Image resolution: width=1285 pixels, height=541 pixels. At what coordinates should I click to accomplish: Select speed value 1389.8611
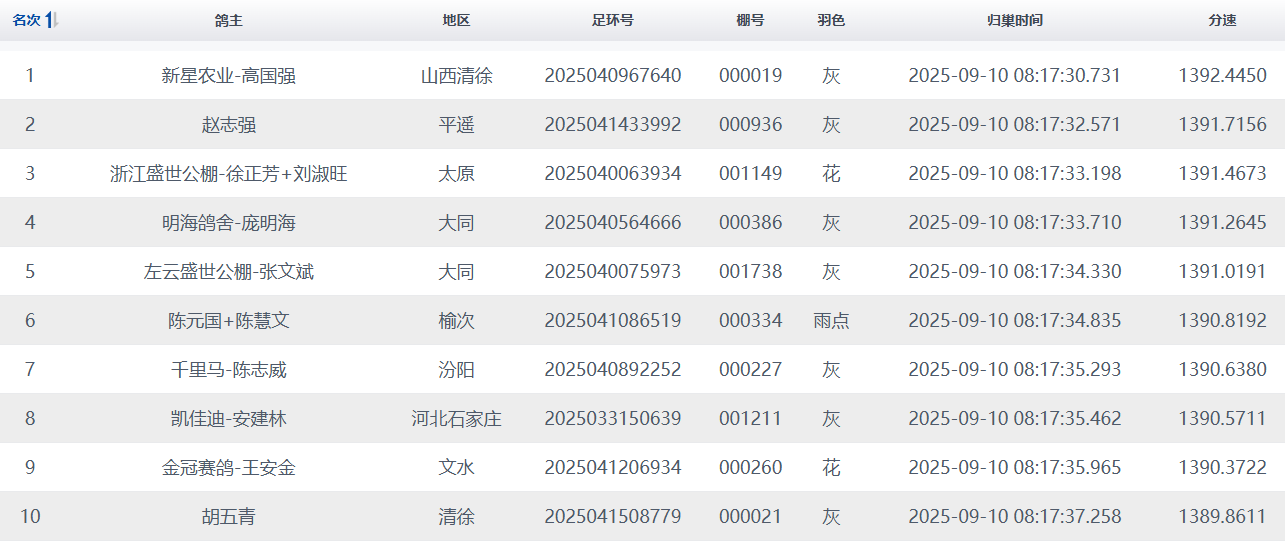[1222, 517]
